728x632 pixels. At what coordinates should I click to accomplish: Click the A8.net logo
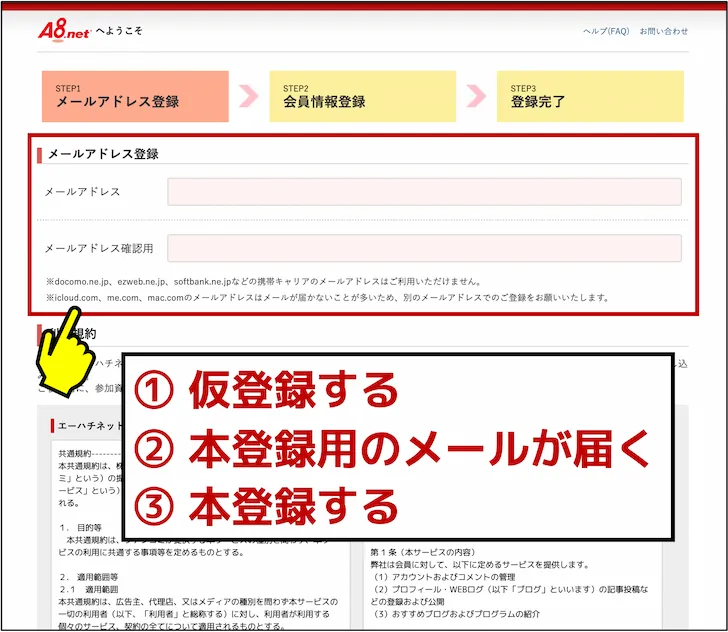(x=64, y=30)
